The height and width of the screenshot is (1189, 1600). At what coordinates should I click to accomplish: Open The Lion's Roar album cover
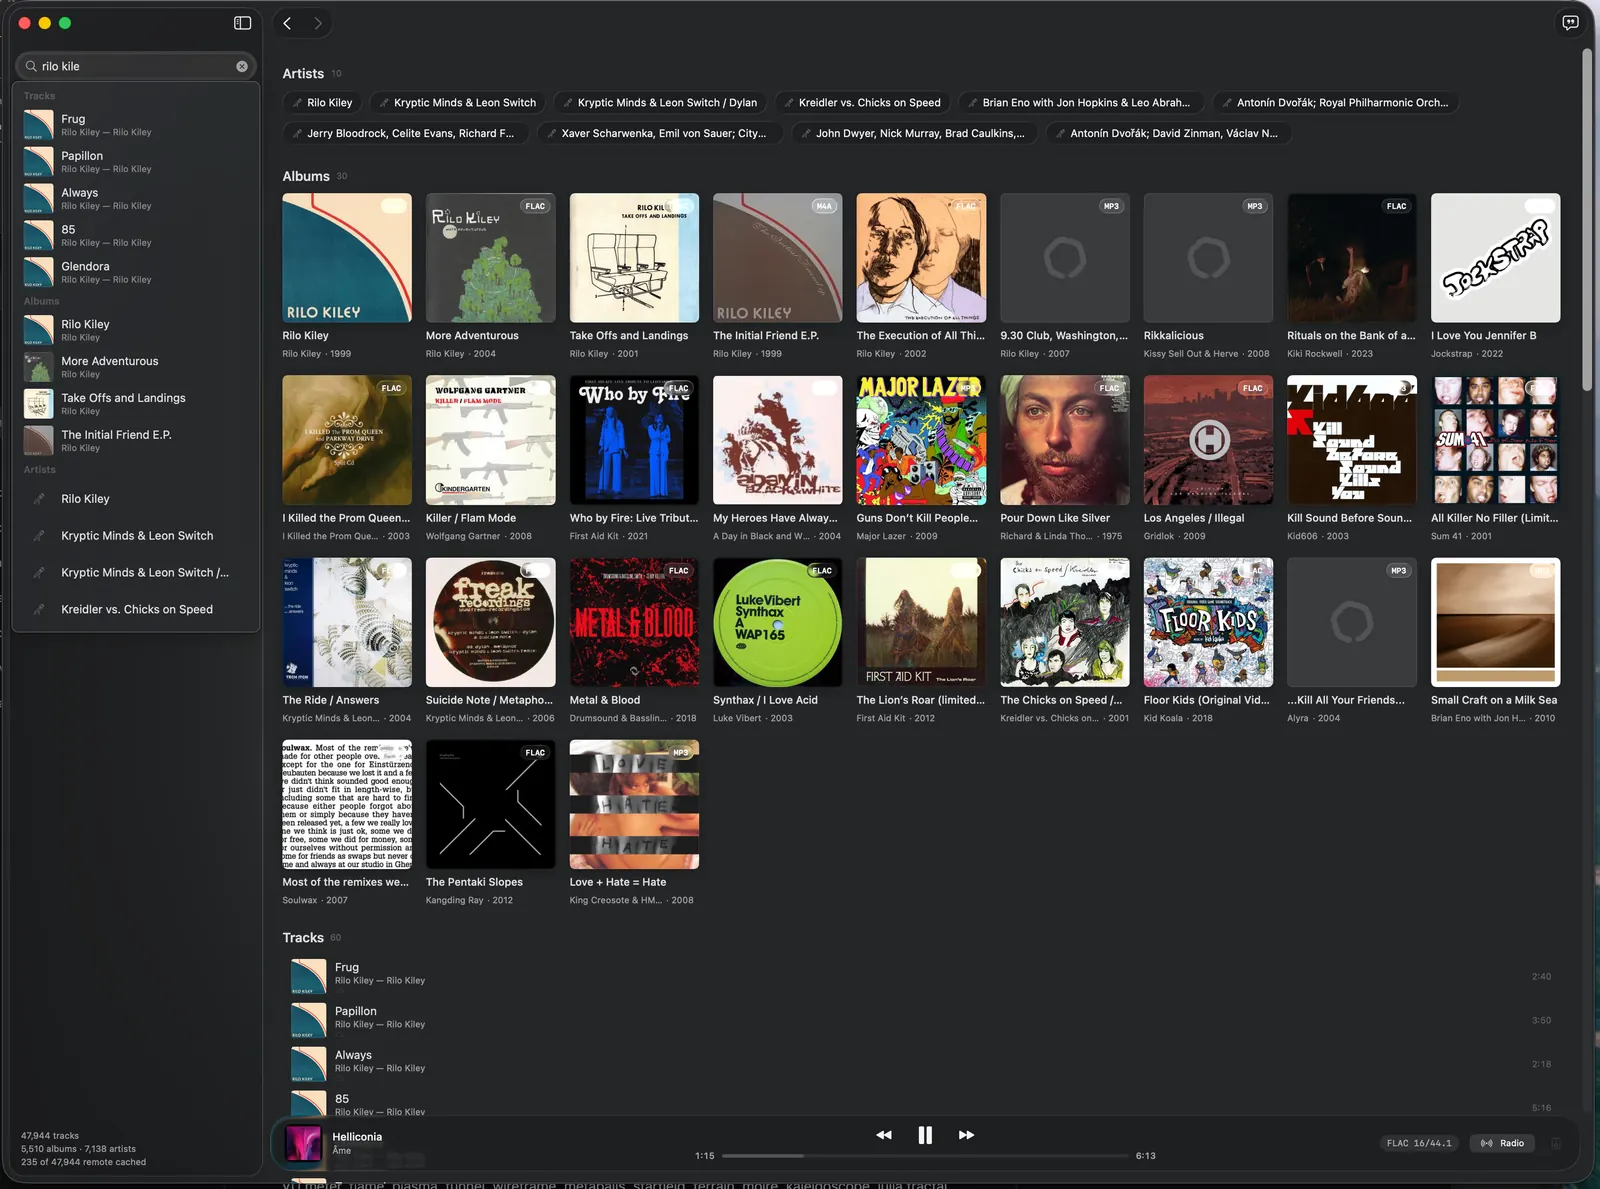click(921, 622)
